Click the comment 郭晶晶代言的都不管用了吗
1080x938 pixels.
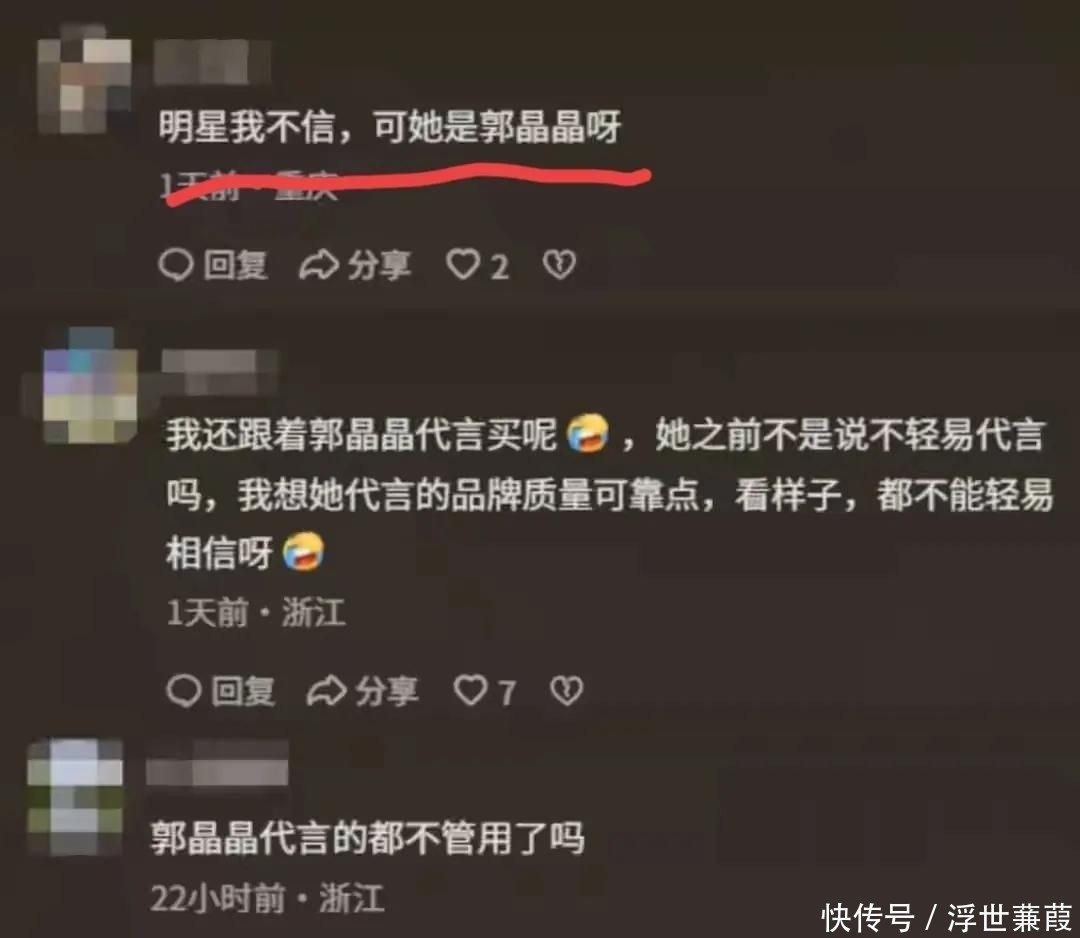tap(368, 837)
